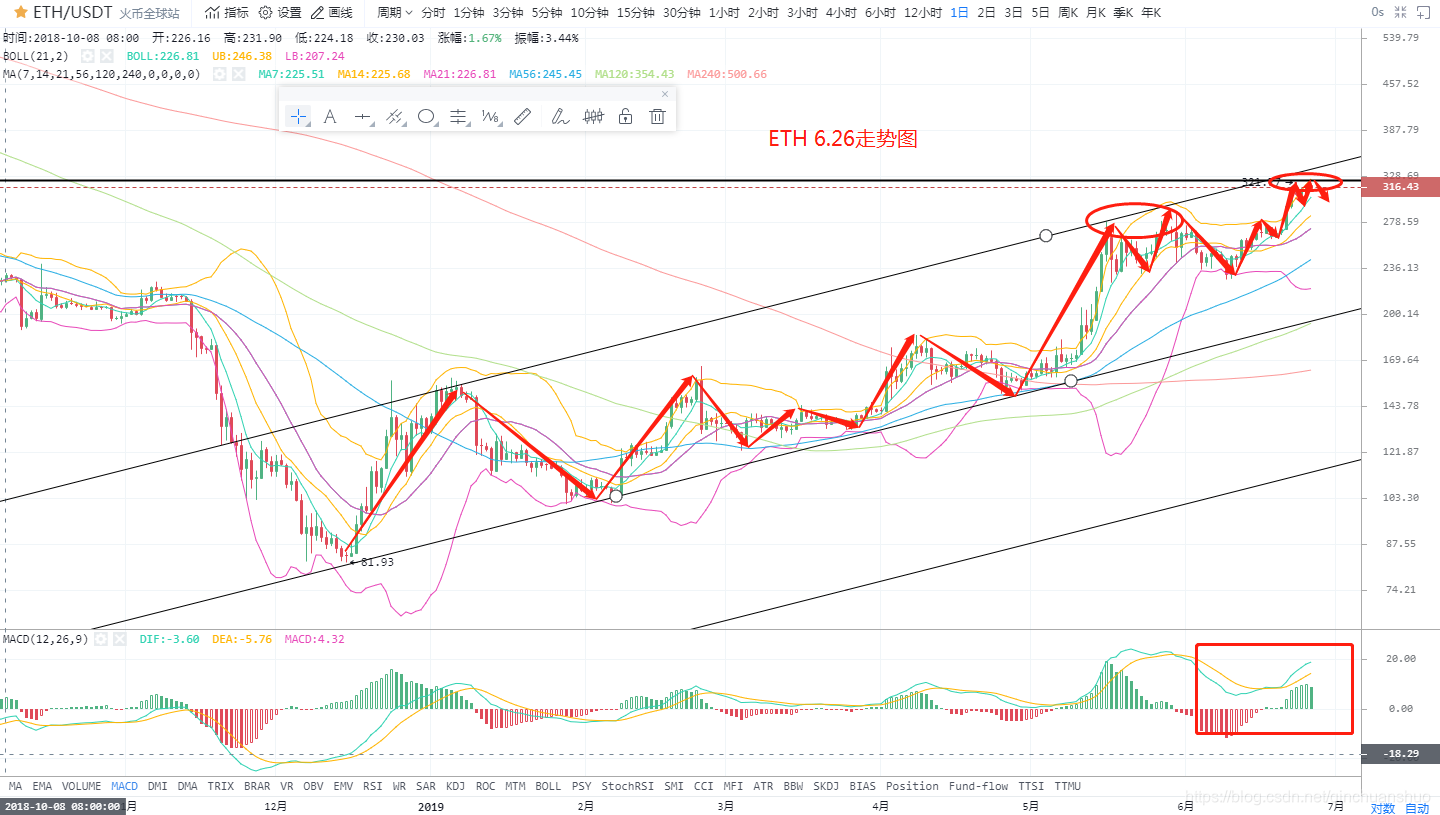This screenshot has height=815, width=1440.
Task: Click the 火币全球站 exchange label
Action: click(149, 14)
